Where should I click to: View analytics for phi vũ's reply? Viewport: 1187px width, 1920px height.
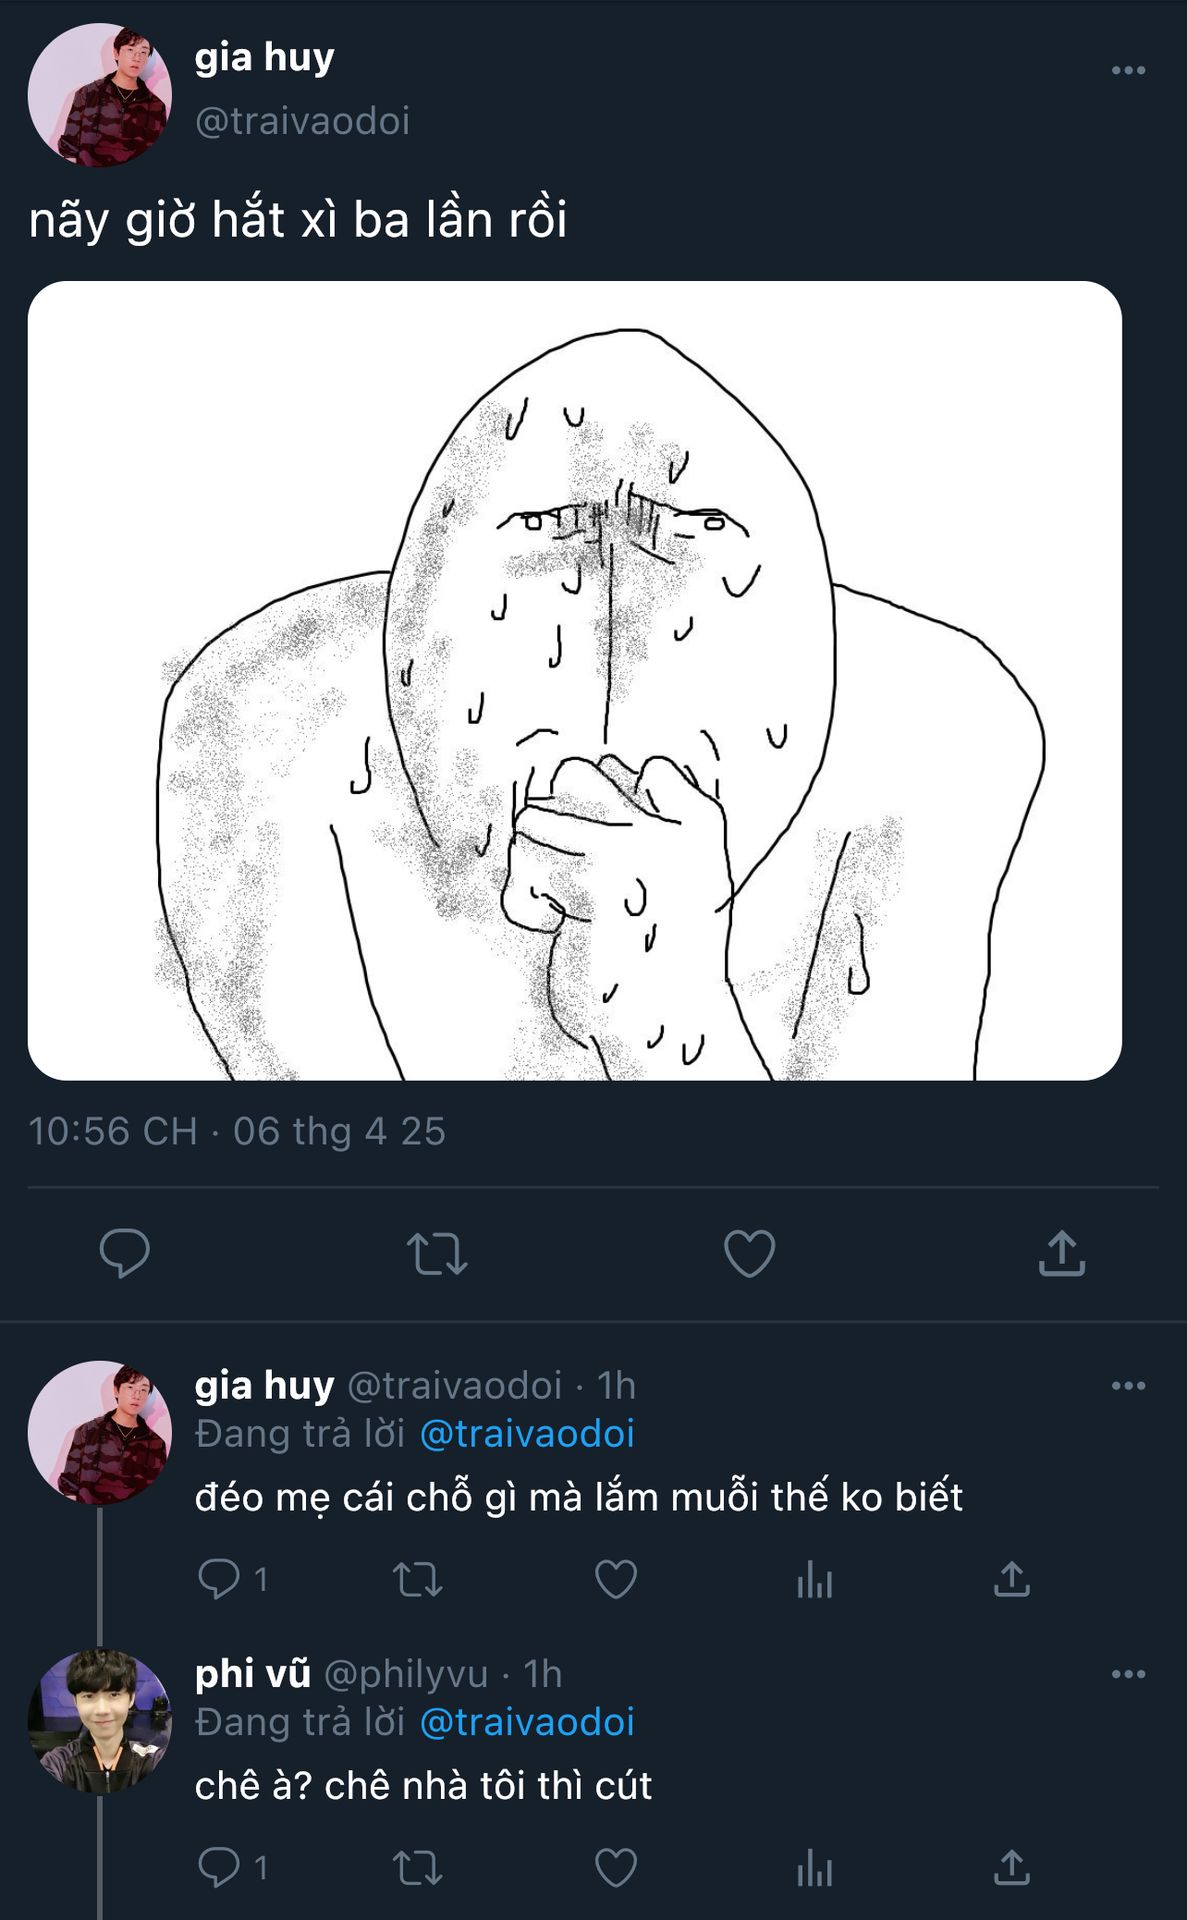[x=814, y=1868]
